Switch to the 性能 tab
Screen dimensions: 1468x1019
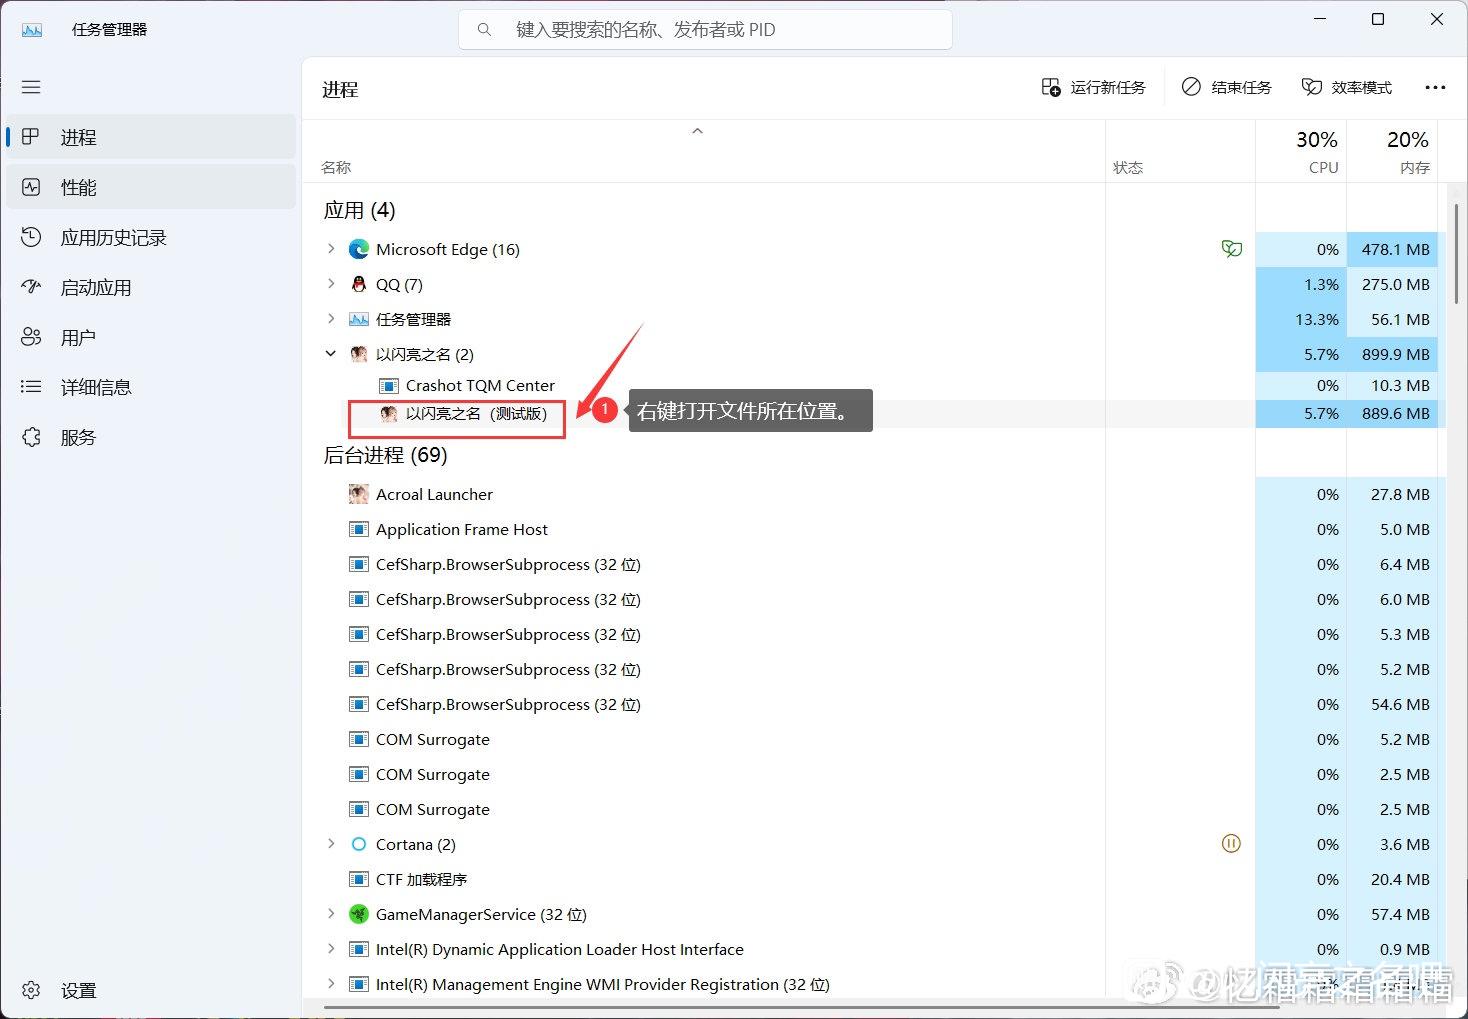pos(151,187)
